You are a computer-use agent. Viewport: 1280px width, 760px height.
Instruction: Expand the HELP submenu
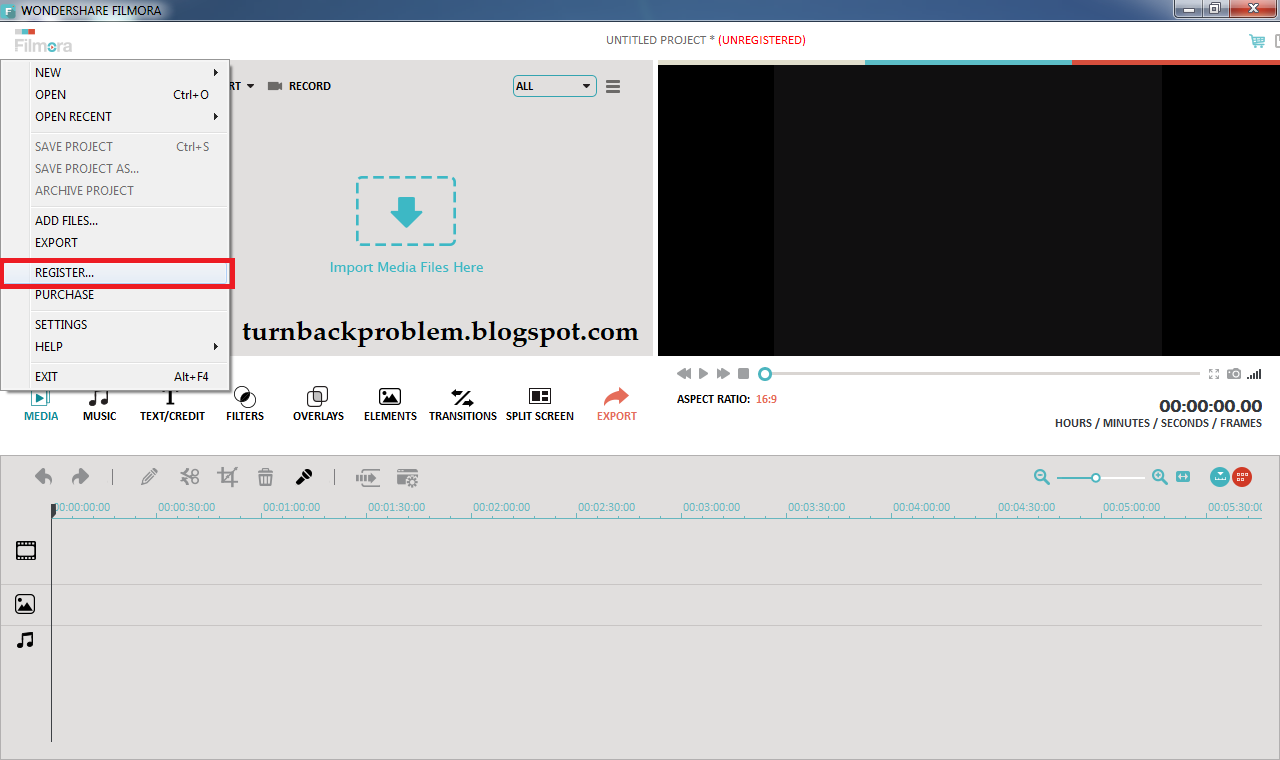[46, 346]
